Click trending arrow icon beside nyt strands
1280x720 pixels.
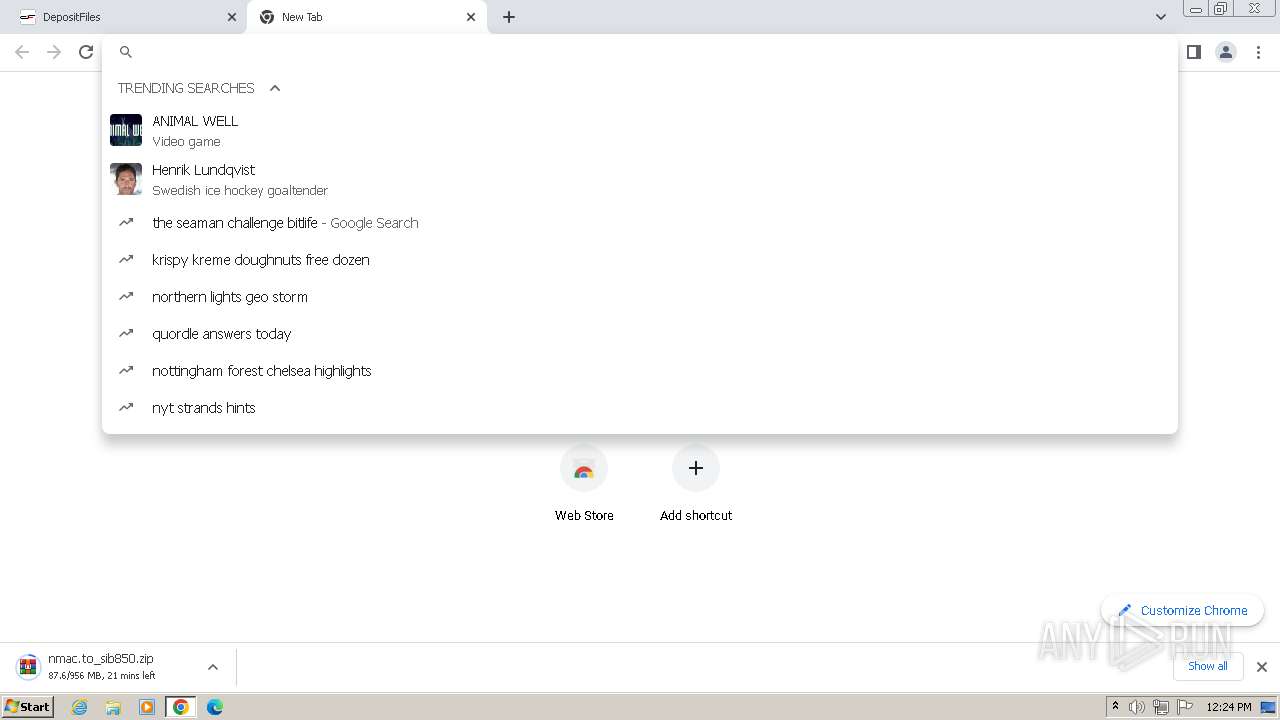pos(126,407)
